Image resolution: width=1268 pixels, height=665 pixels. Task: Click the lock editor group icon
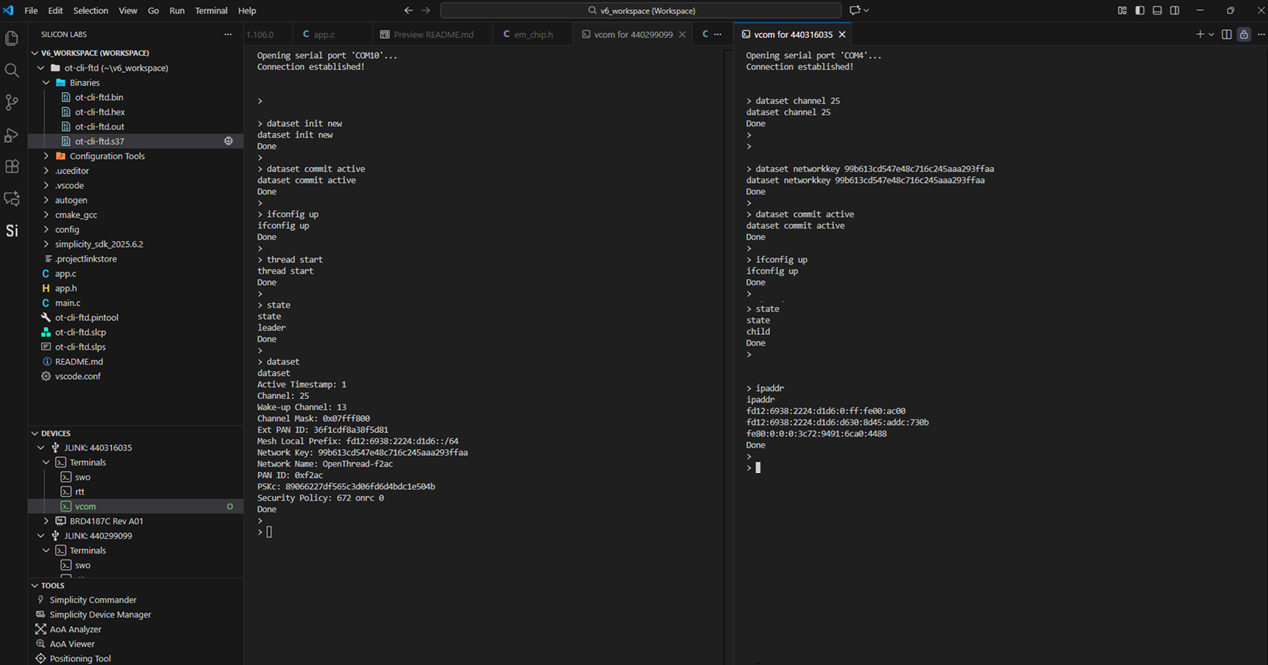coord(1243,34)
